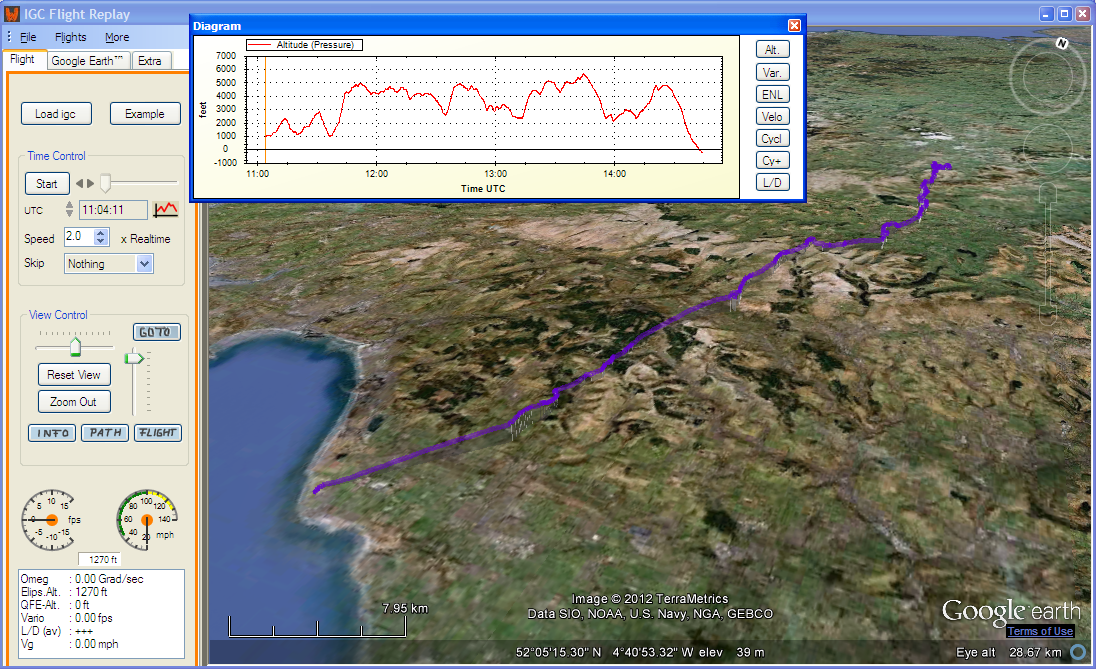Step time backward with the left arrow
The width and height of the screenshot is (1096, 669).
[80, 184]
